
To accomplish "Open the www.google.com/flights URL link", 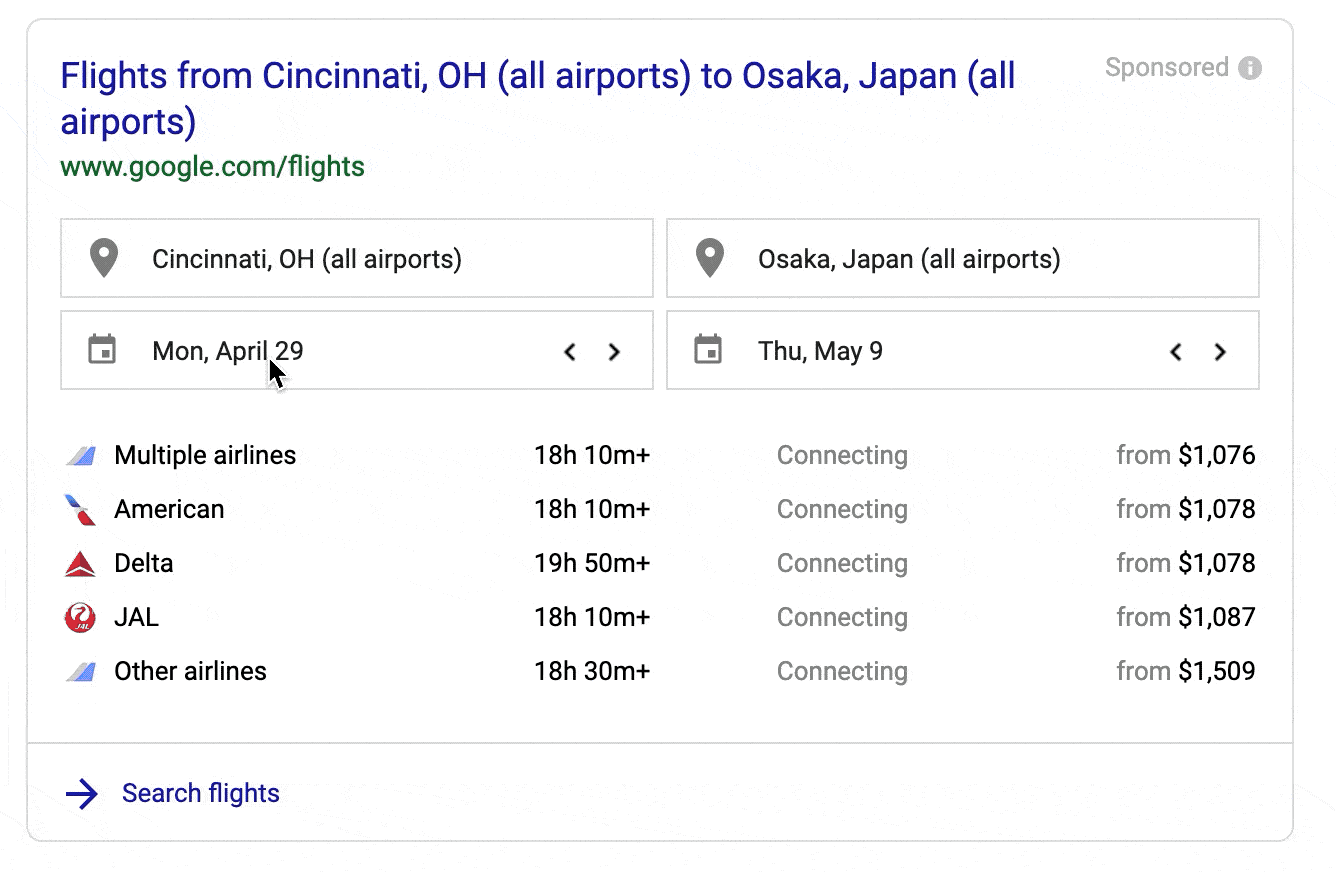I will [x=212, y=167].
